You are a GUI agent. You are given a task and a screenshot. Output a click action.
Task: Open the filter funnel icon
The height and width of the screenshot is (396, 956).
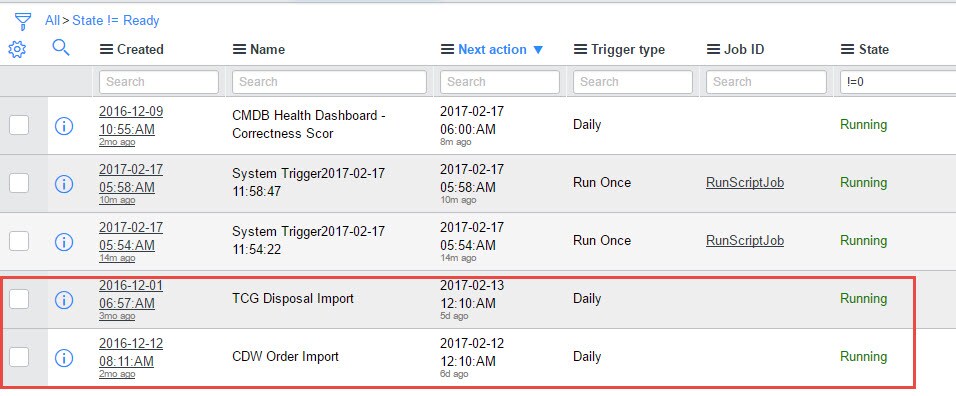tap(23, 21)
